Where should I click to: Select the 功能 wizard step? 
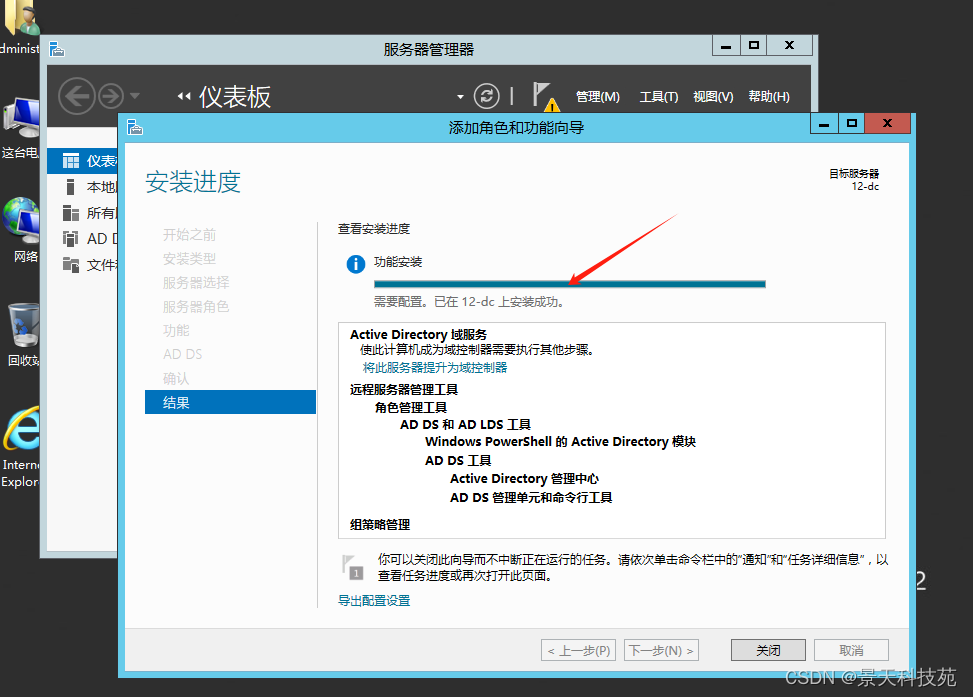pyautogui.click(x=176, y=331)
